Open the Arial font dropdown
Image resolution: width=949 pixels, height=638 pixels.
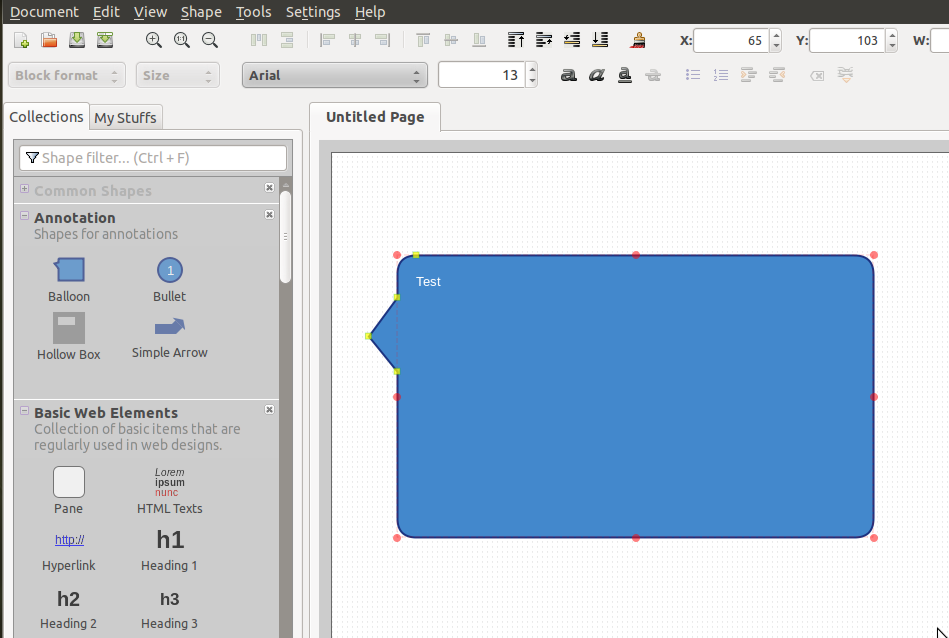(x=335, y=75)
